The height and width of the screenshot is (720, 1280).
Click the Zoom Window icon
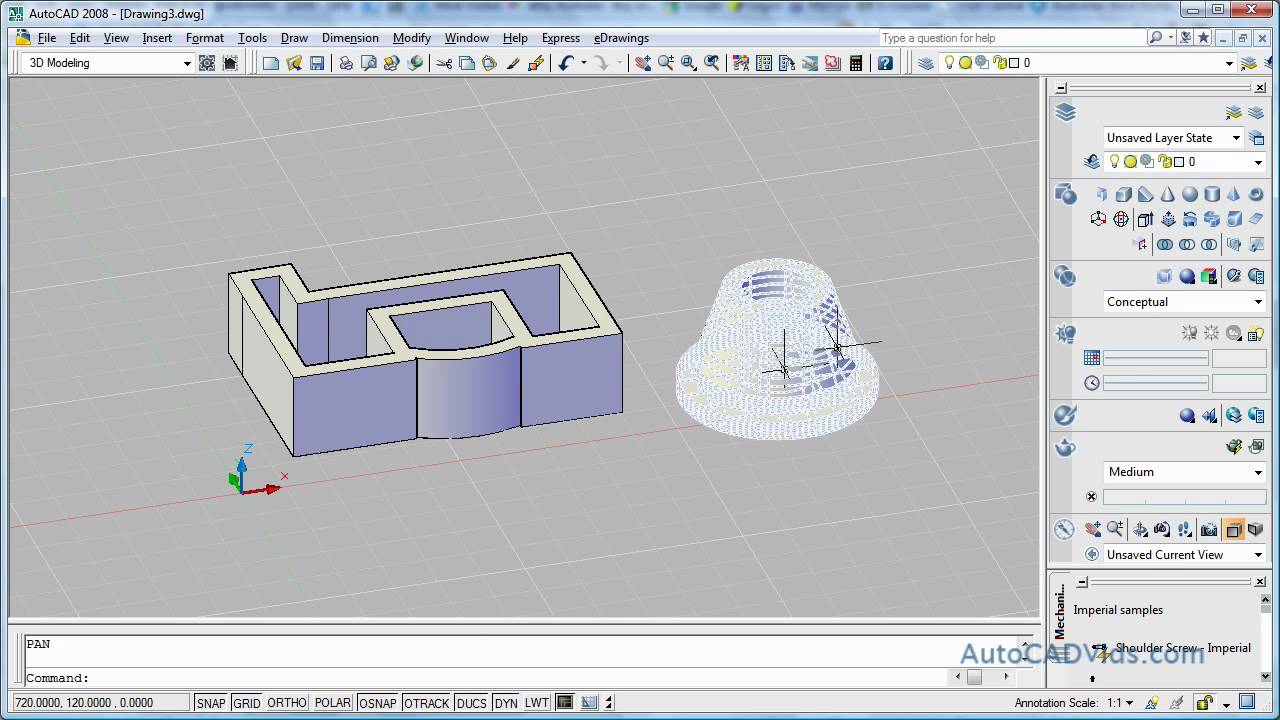point(689,63)
